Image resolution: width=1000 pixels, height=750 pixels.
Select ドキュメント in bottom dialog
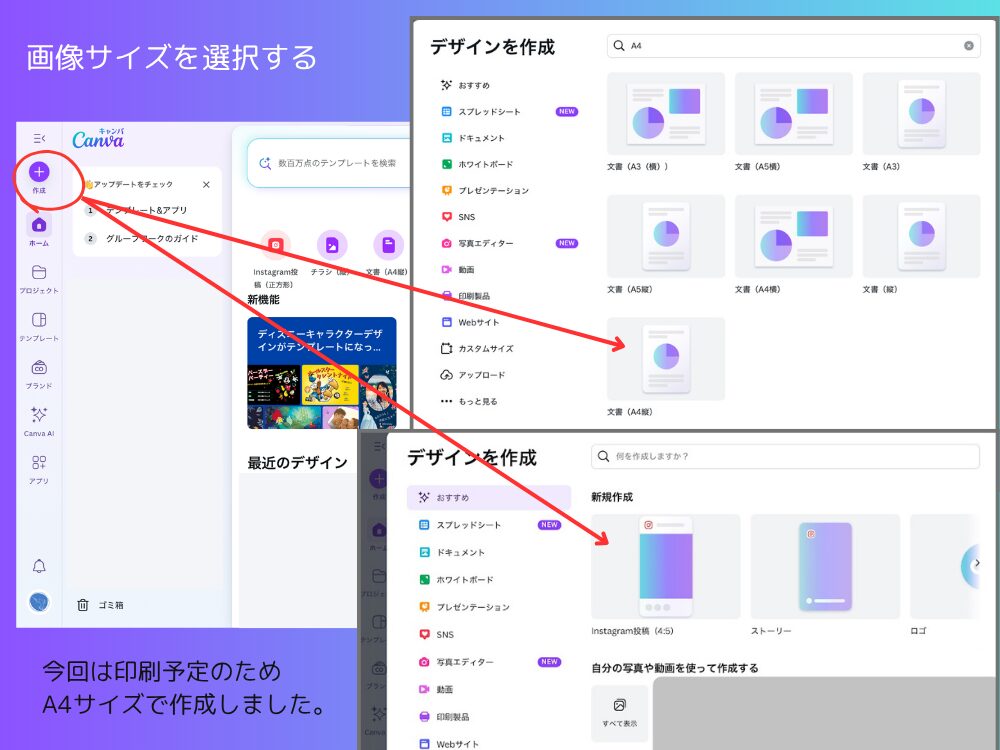pos(452,552)
